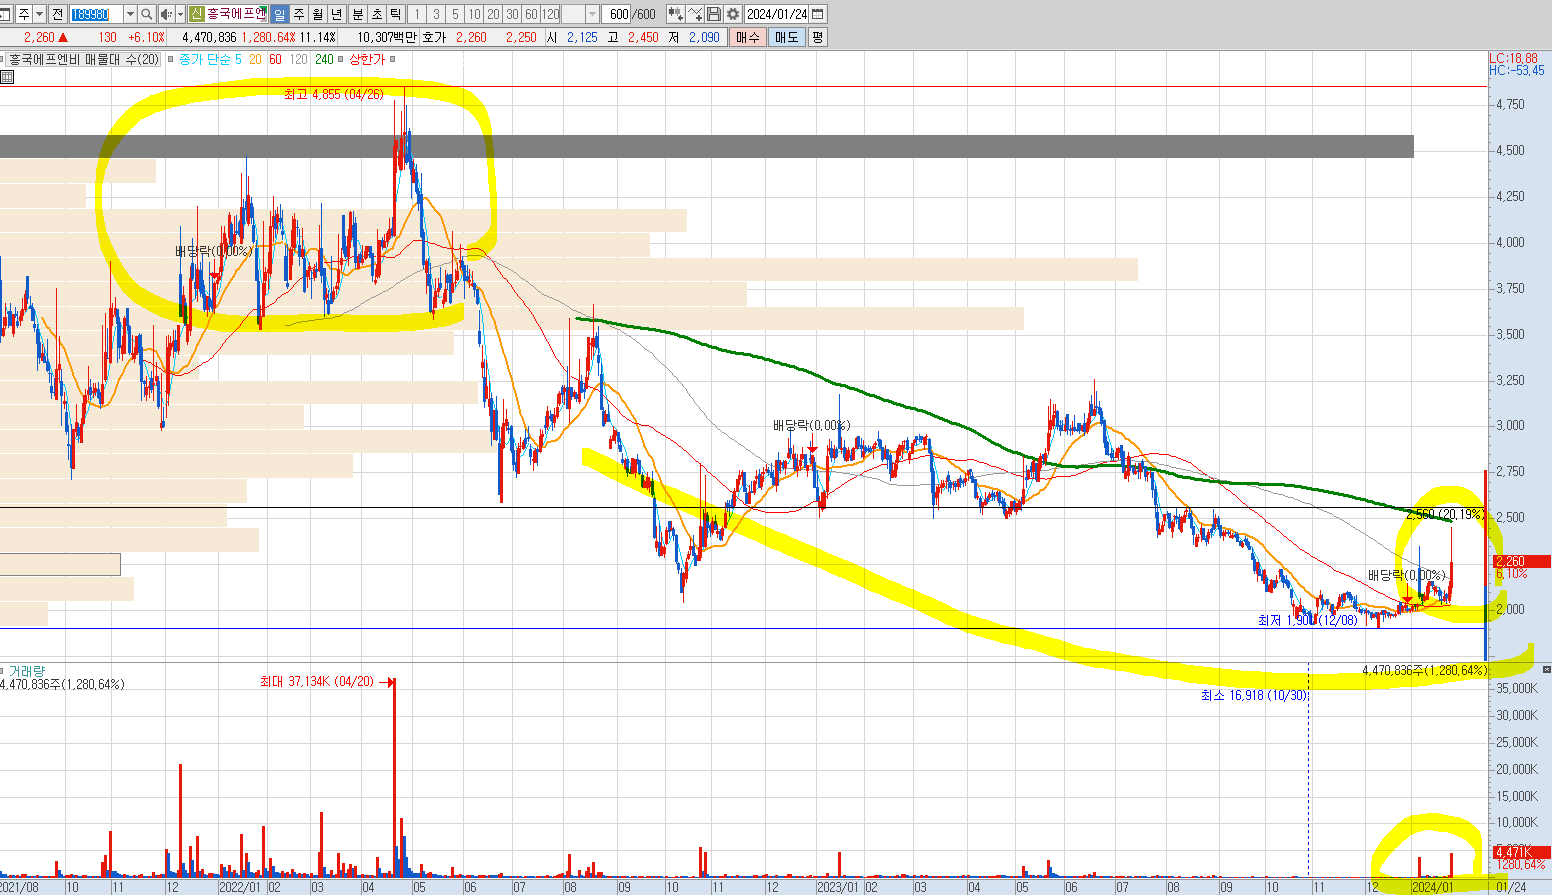Click the magnifier stock search icon
Viewport: 1552px width, 895px height.
tap(147, 14)
